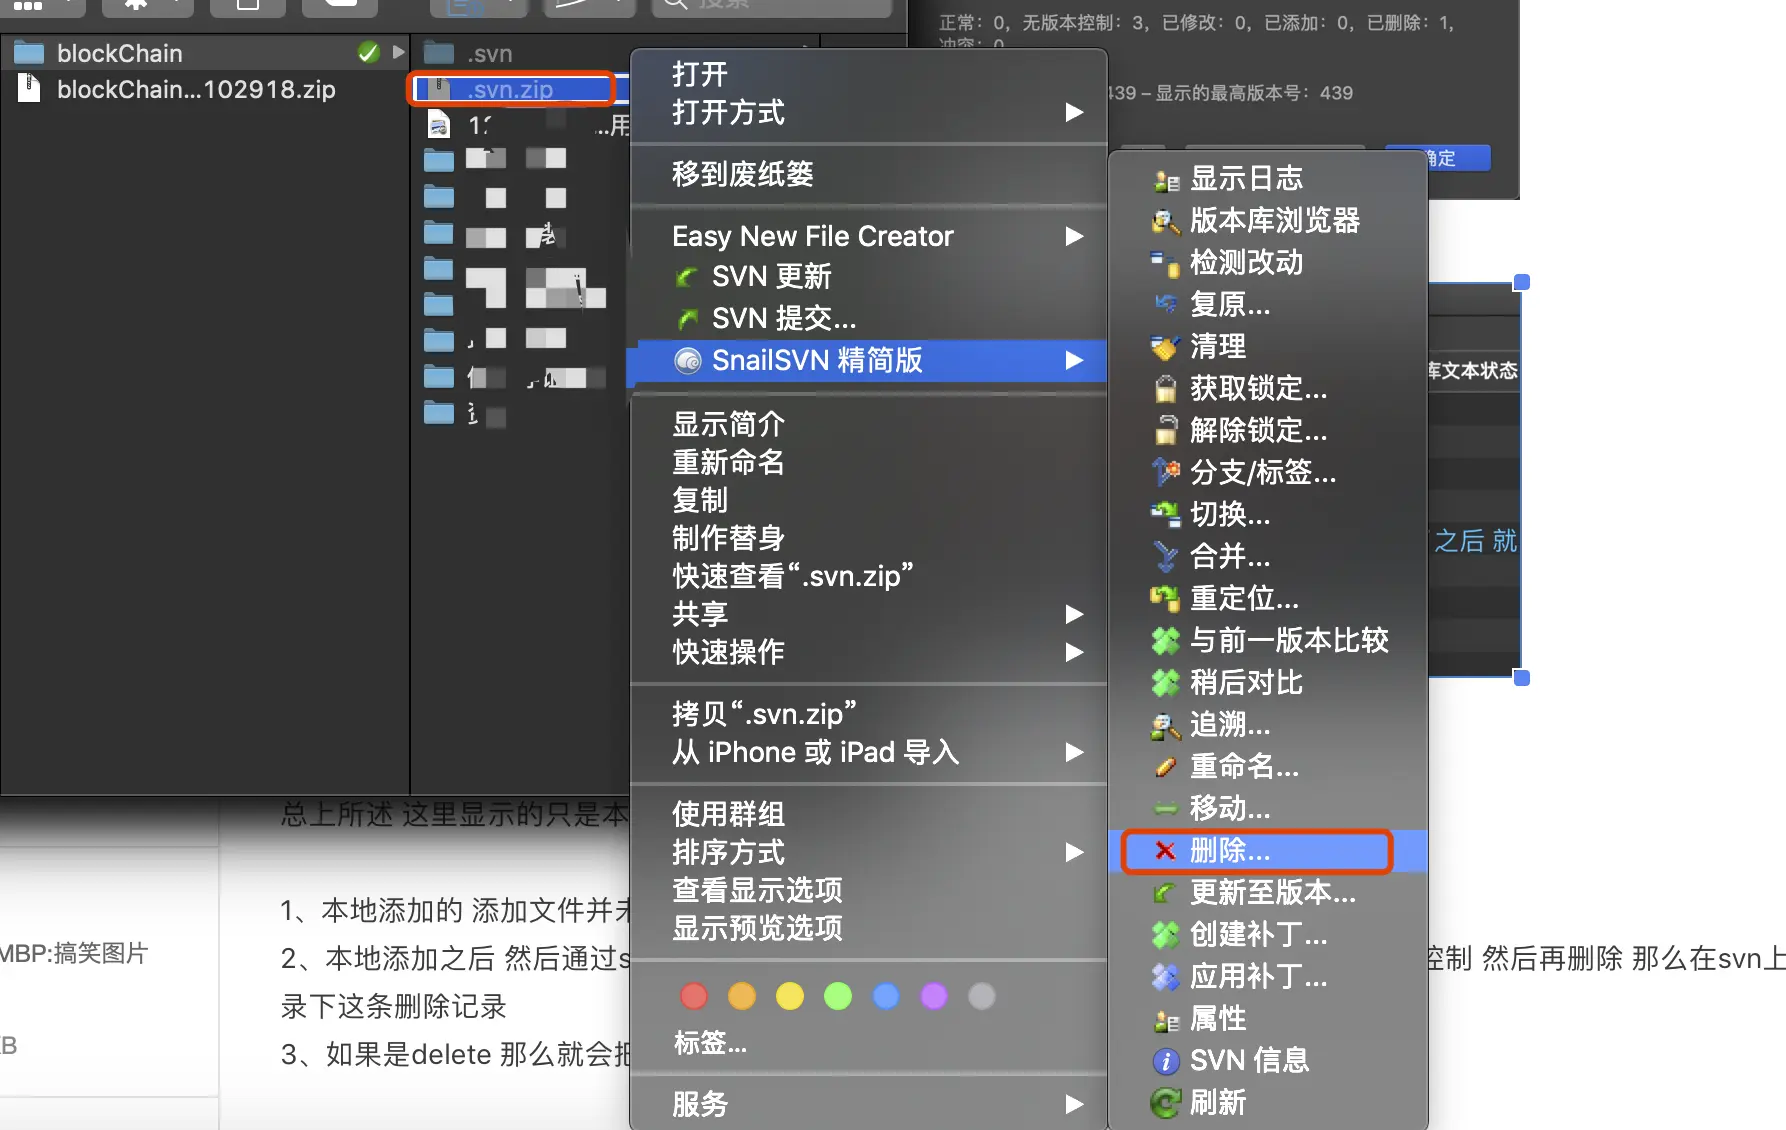Click 标签... to edit tags
This screenshot has width=1786, height=1130.
click(x=710, y=1043)
